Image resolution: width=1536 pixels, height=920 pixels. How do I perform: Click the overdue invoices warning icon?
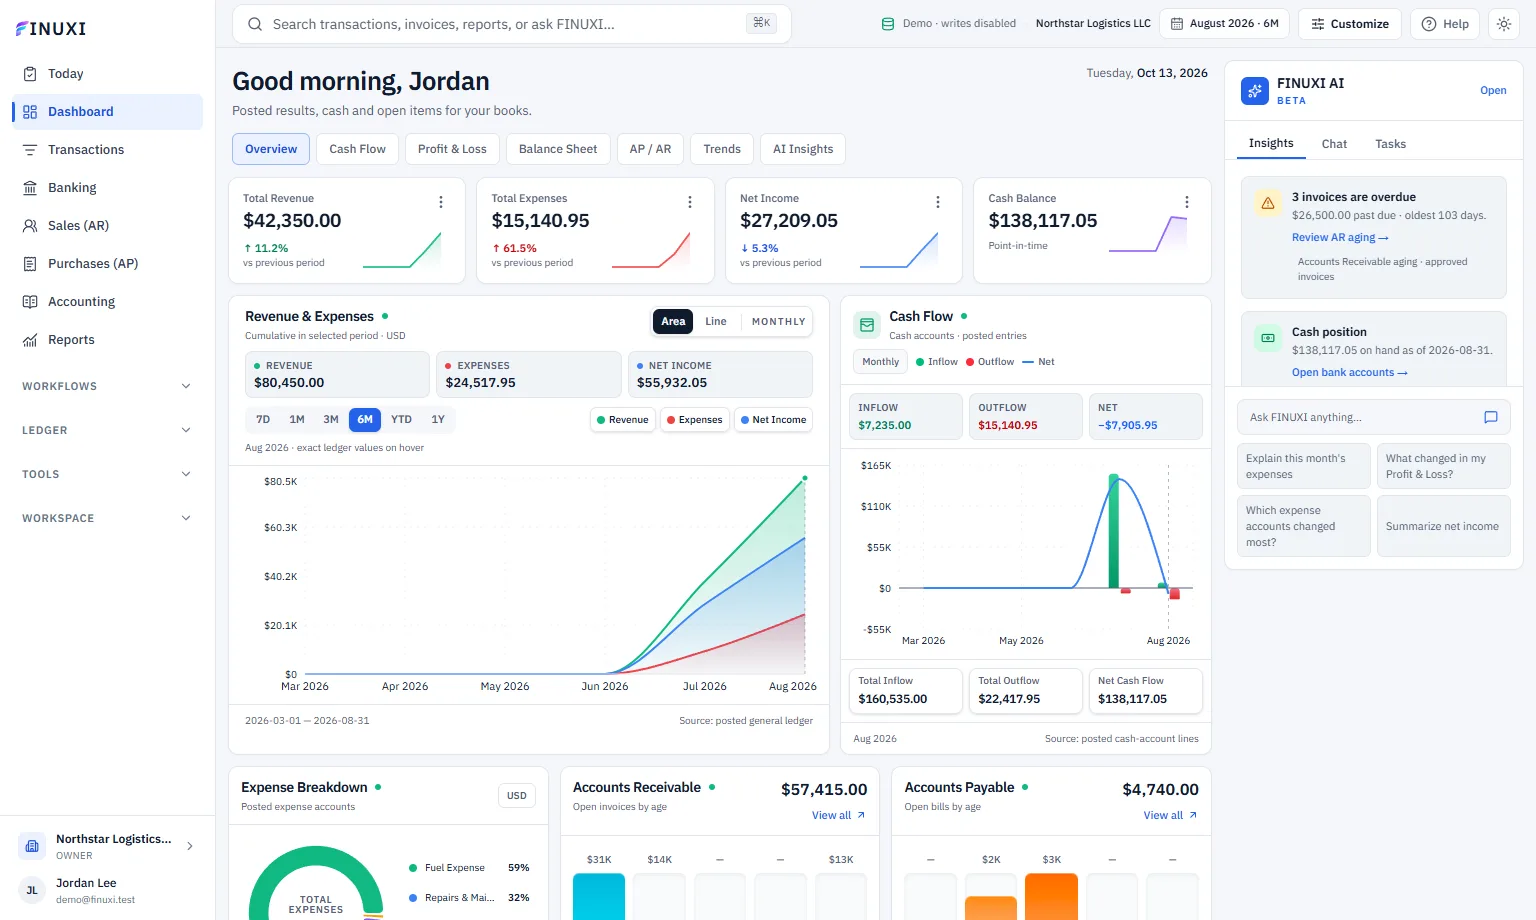(x=1268, y=203)
